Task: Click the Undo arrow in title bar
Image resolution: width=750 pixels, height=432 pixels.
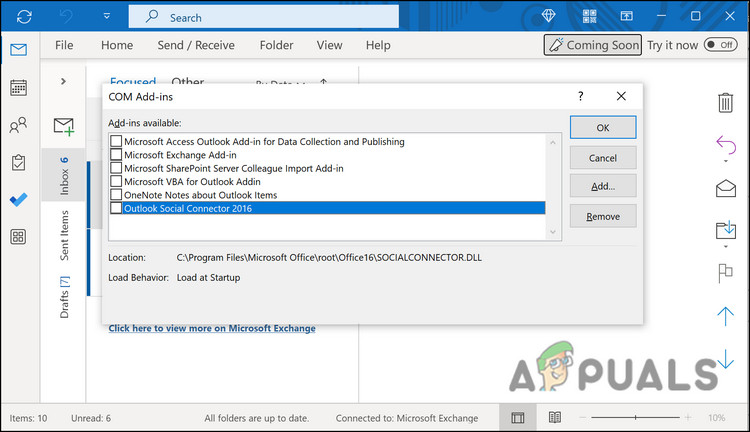Action: 66,16
